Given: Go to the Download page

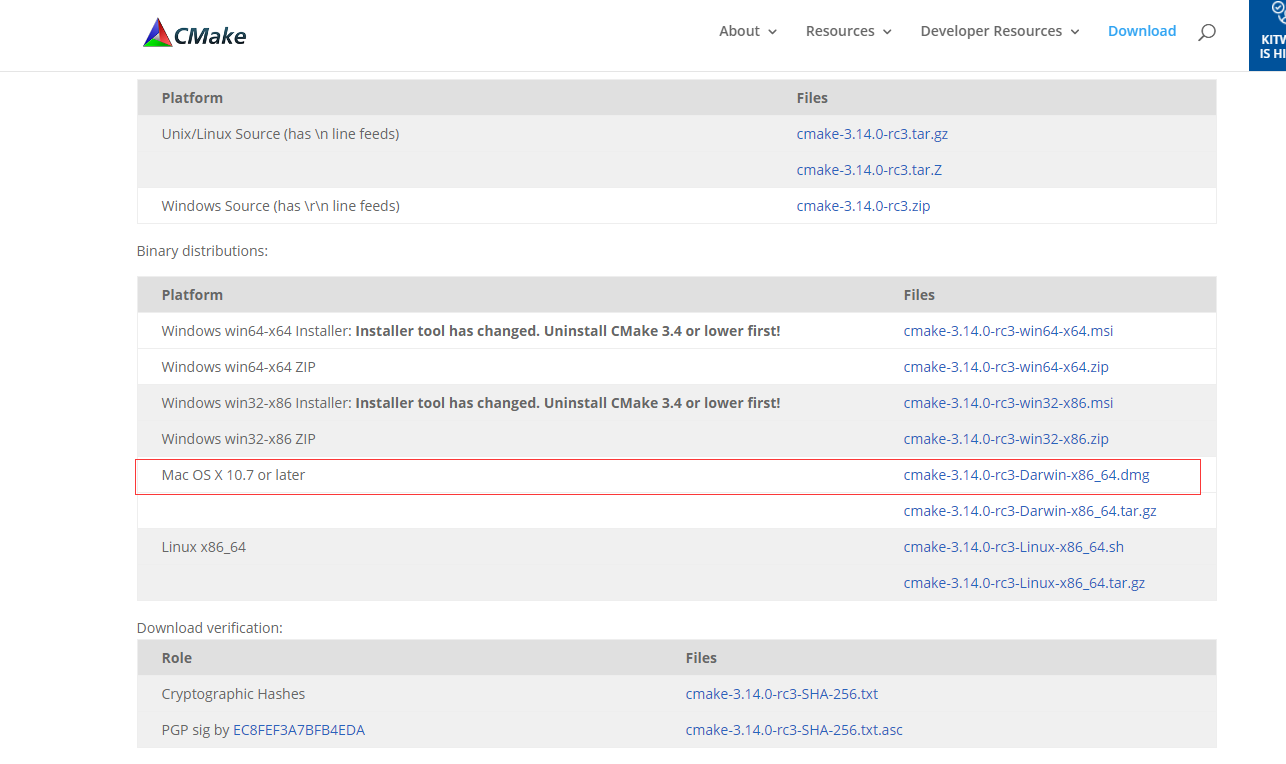Looking at the screenshot, I should tap(1142, 31).
